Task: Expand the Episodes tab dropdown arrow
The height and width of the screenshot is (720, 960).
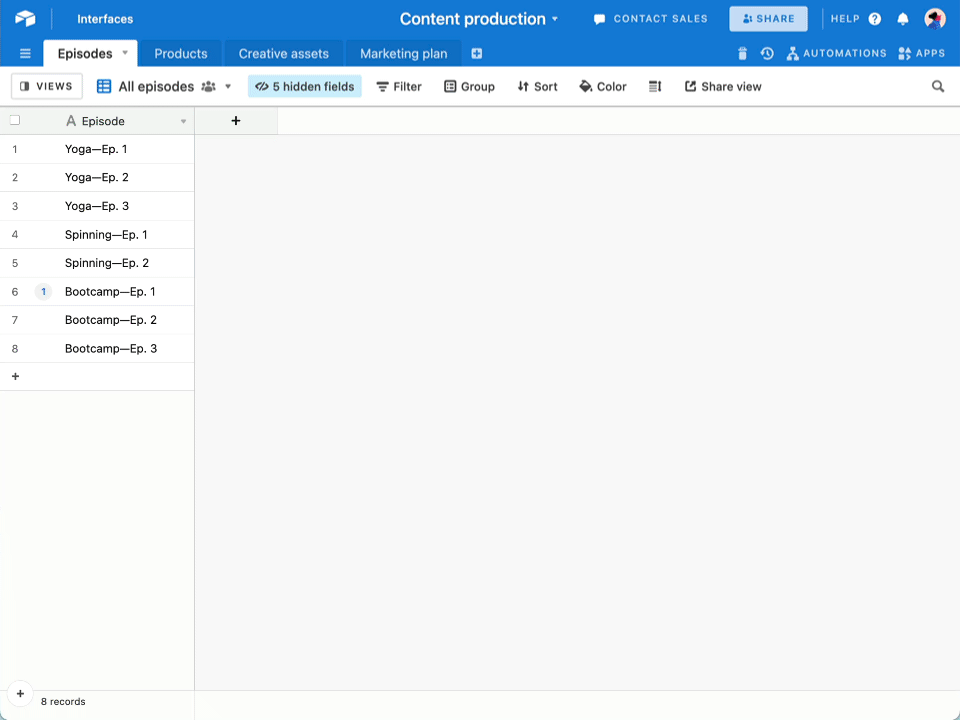Action: pyautogui.click(x=124, y=53)
